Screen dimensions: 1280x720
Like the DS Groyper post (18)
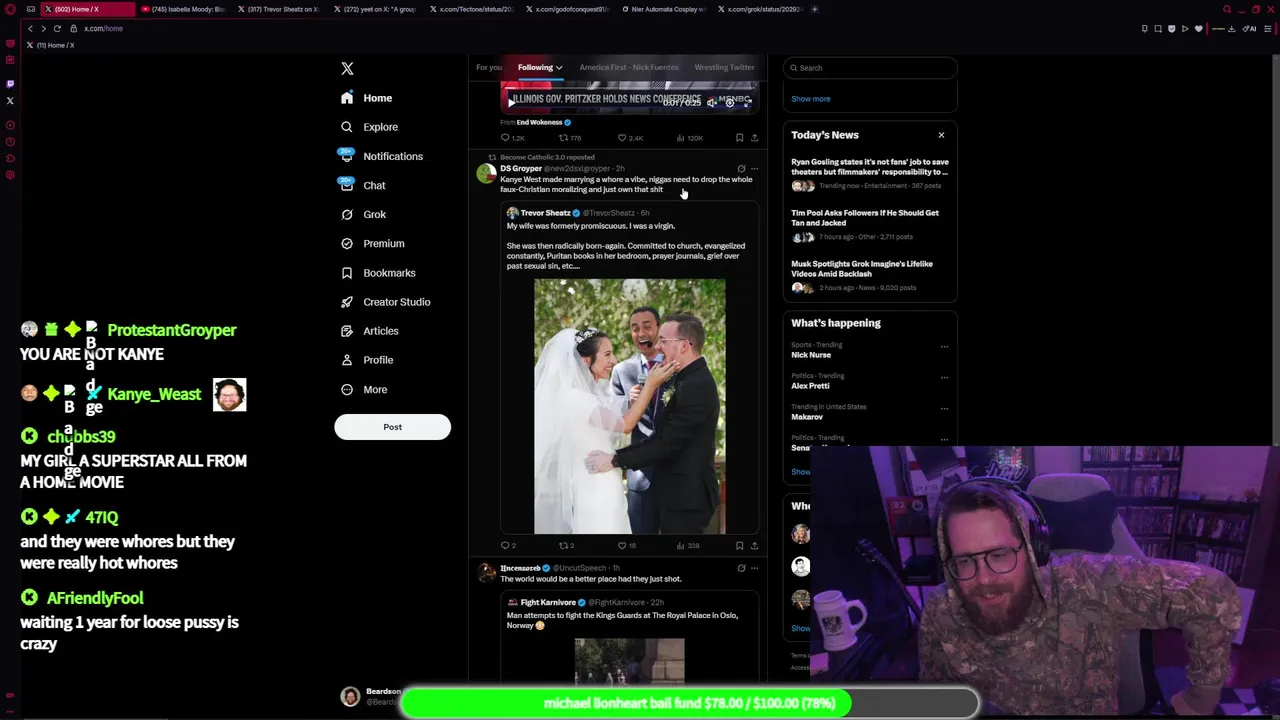click(x=626, y=546)
